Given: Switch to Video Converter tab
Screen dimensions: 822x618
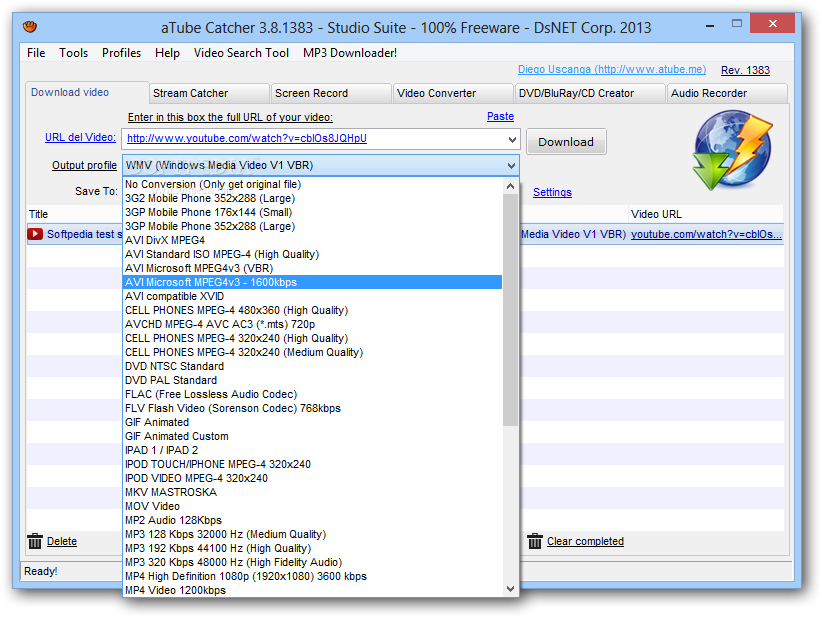Looking at the screenshot, I should click(453, 93).
